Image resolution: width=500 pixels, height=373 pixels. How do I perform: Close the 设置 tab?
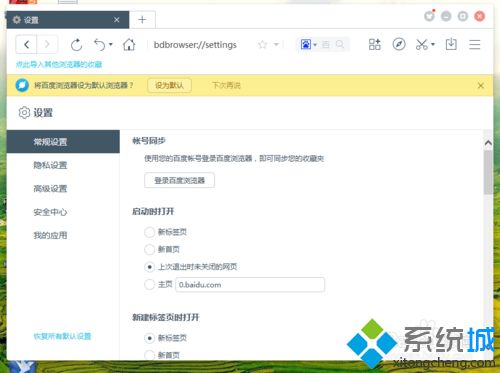[x=117, y=20]
